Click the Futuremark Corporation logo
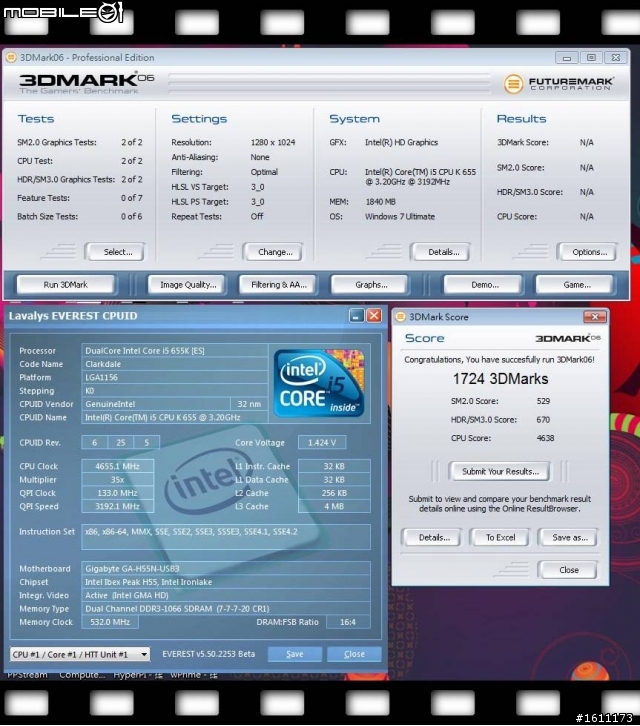This screenshot has width=640, height=726. [558, 84]
